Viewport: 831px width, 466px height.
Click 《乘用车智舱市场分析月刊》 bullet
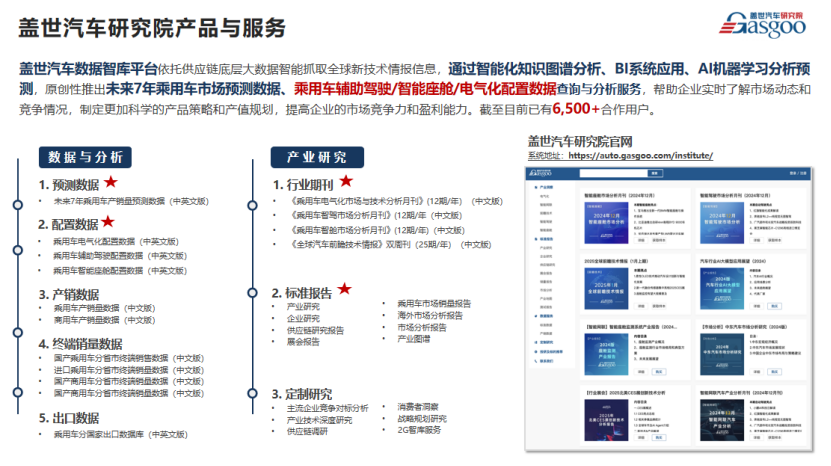377,231
